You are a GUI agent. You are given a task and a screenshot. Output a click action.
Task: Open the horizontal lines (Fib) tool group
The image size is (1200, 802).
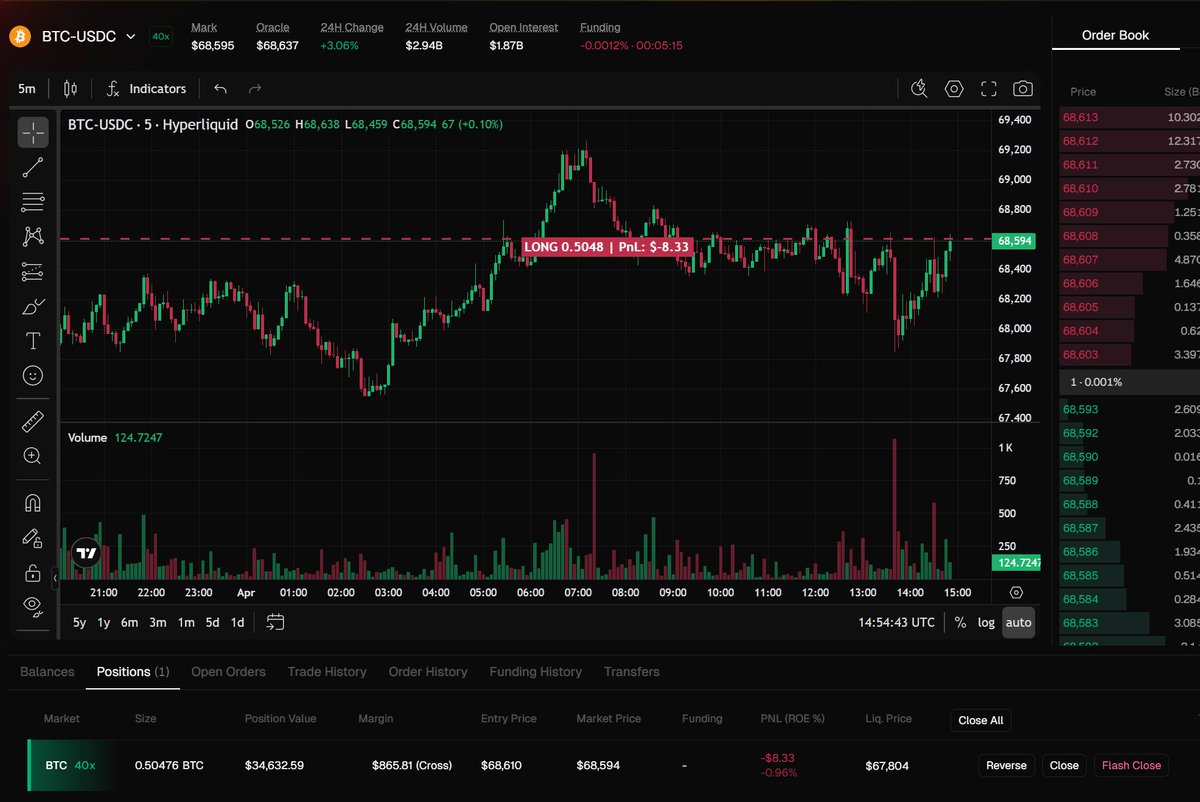coord(33,202)
